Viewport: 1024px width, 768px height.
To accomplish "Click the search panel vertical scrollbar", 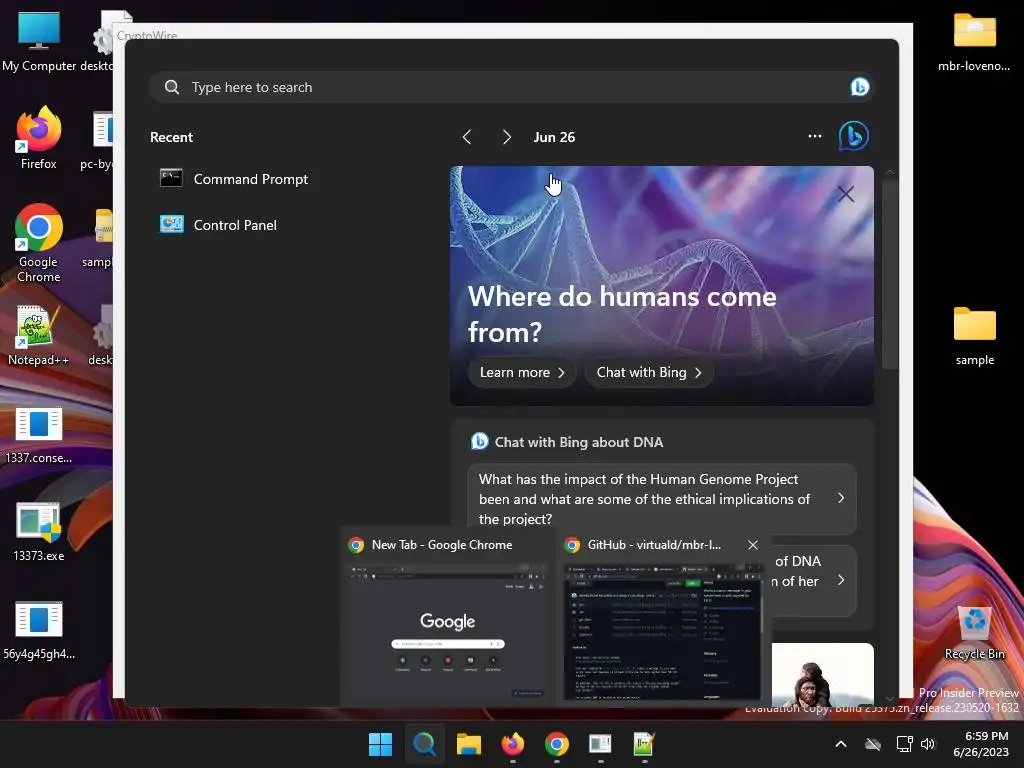I will tap(889, 274).
